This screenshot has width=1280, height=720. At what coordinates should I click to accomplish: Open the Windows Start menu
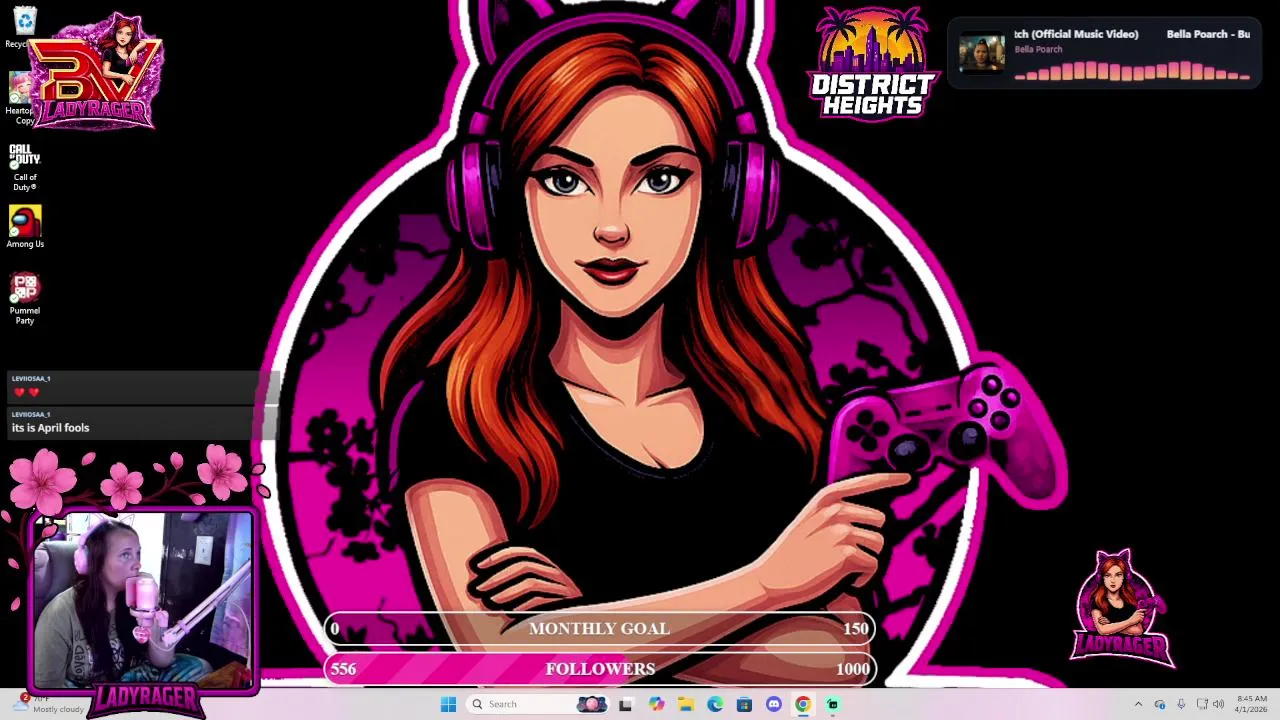(448, 704)
